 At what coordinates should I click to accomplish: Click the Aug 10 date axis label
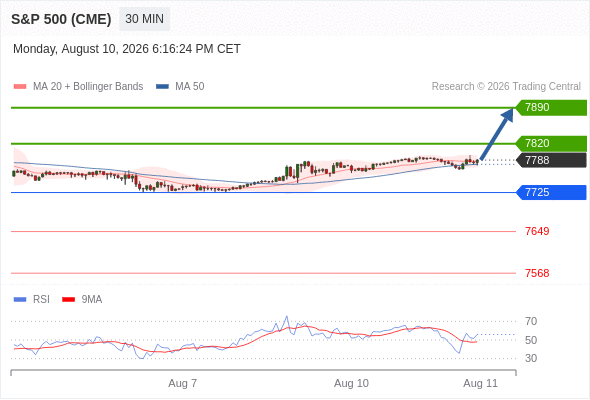click(x=351, y=383)
